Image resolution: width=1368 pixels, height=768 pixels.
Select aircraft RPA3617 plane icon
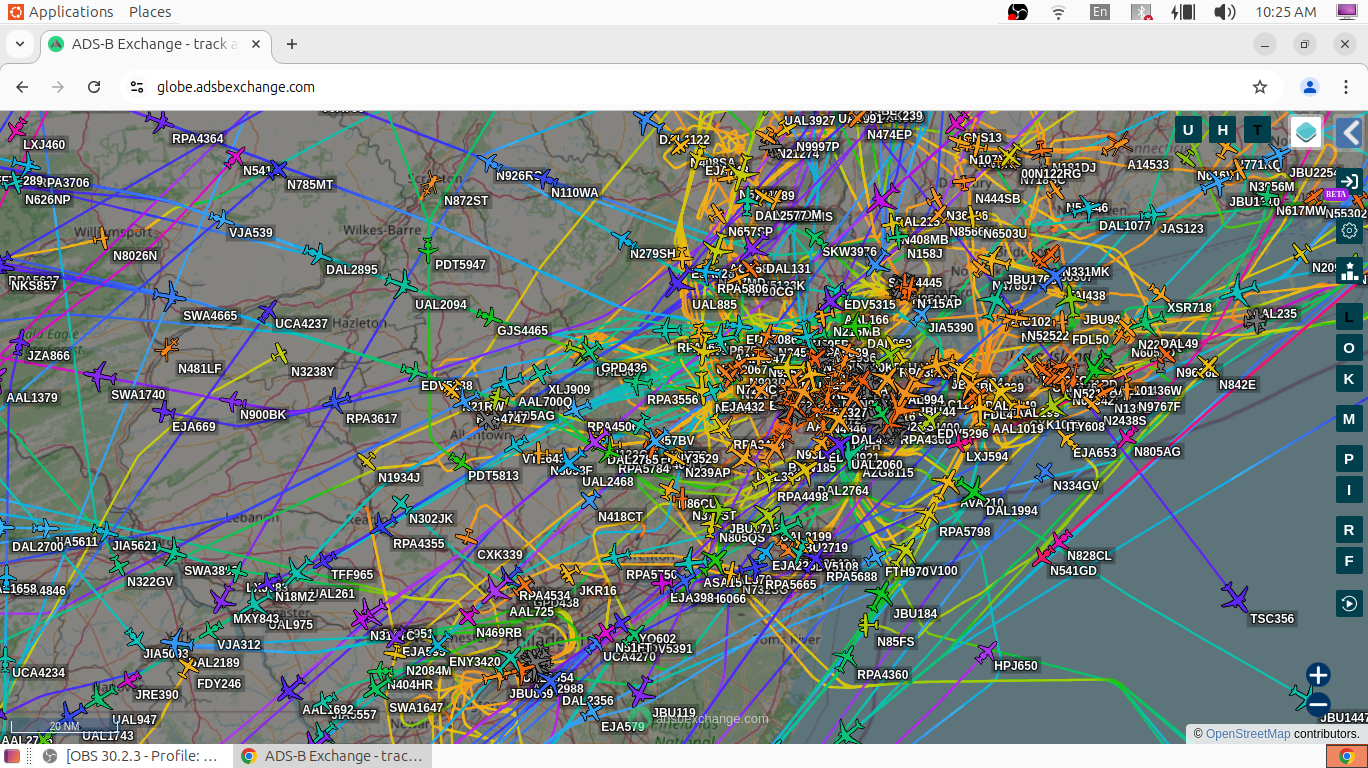[x=337, y=401]
